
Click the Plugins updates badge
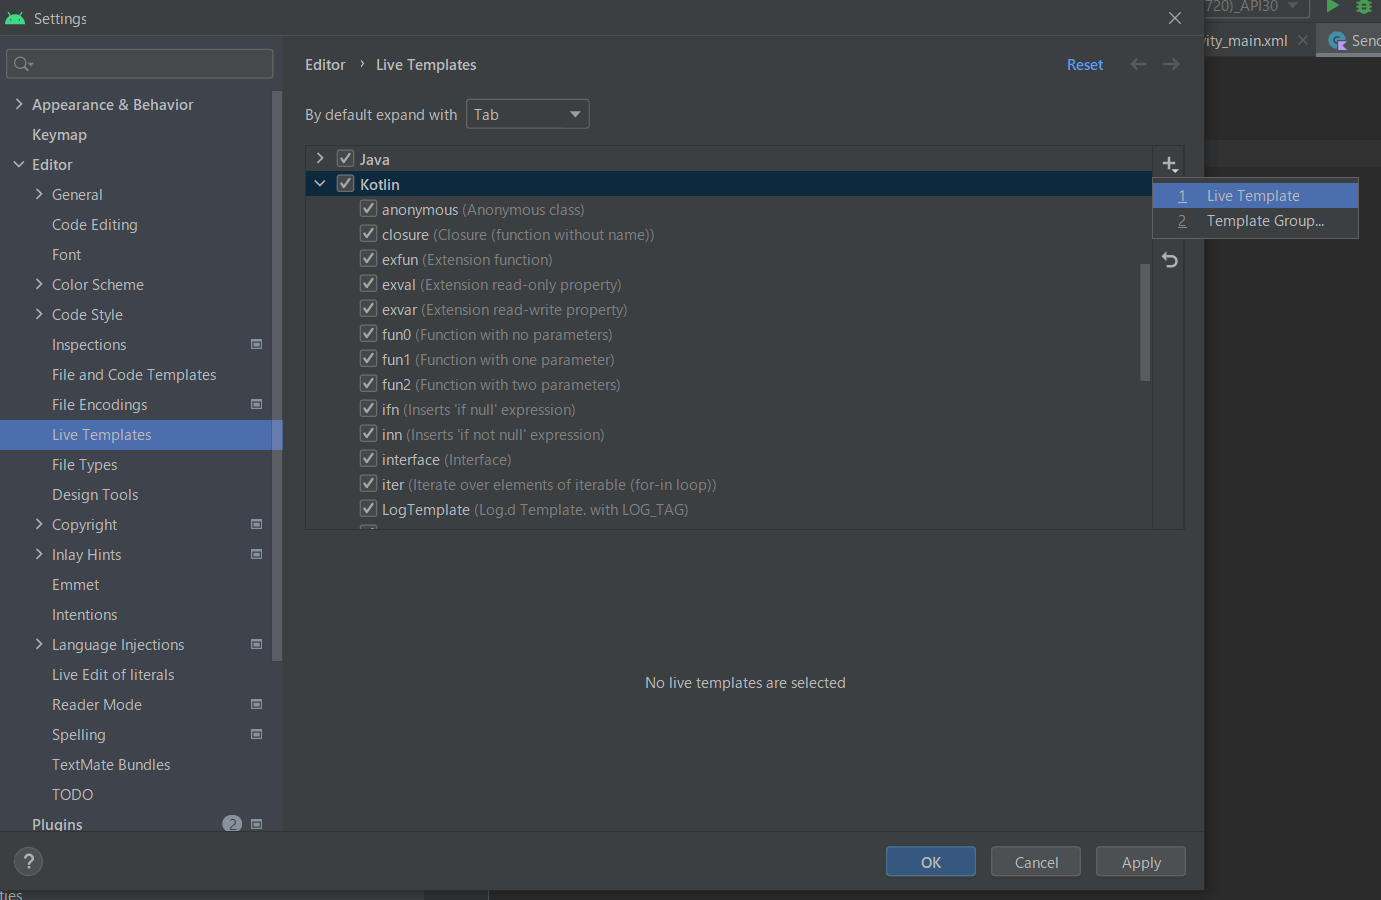pos(232,824)
